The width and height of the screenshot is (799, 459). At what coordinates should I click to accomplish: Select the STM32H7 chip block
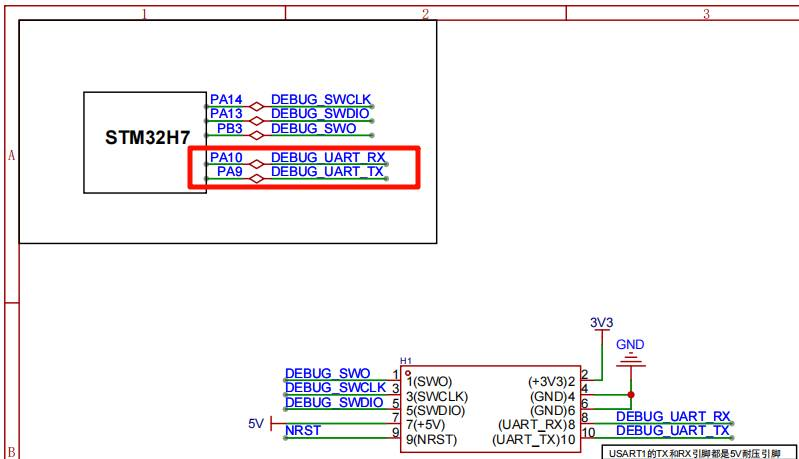[x=145, y=143]
